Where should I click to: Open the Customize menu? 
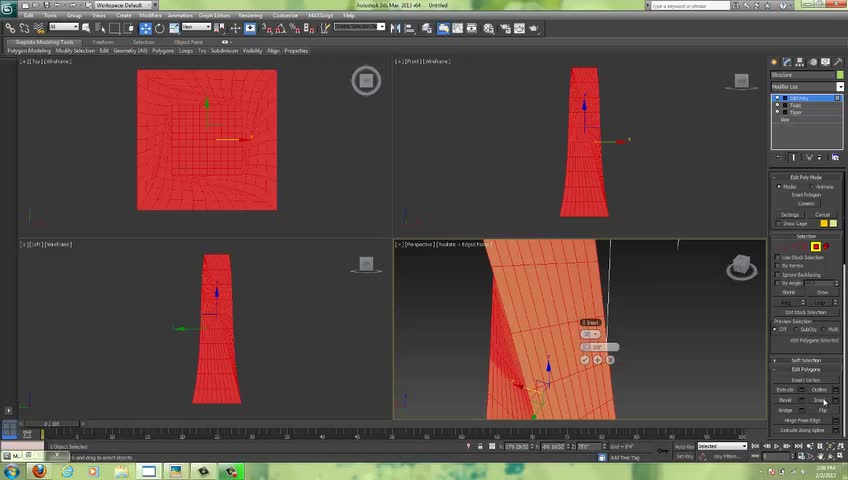[285, 16]
